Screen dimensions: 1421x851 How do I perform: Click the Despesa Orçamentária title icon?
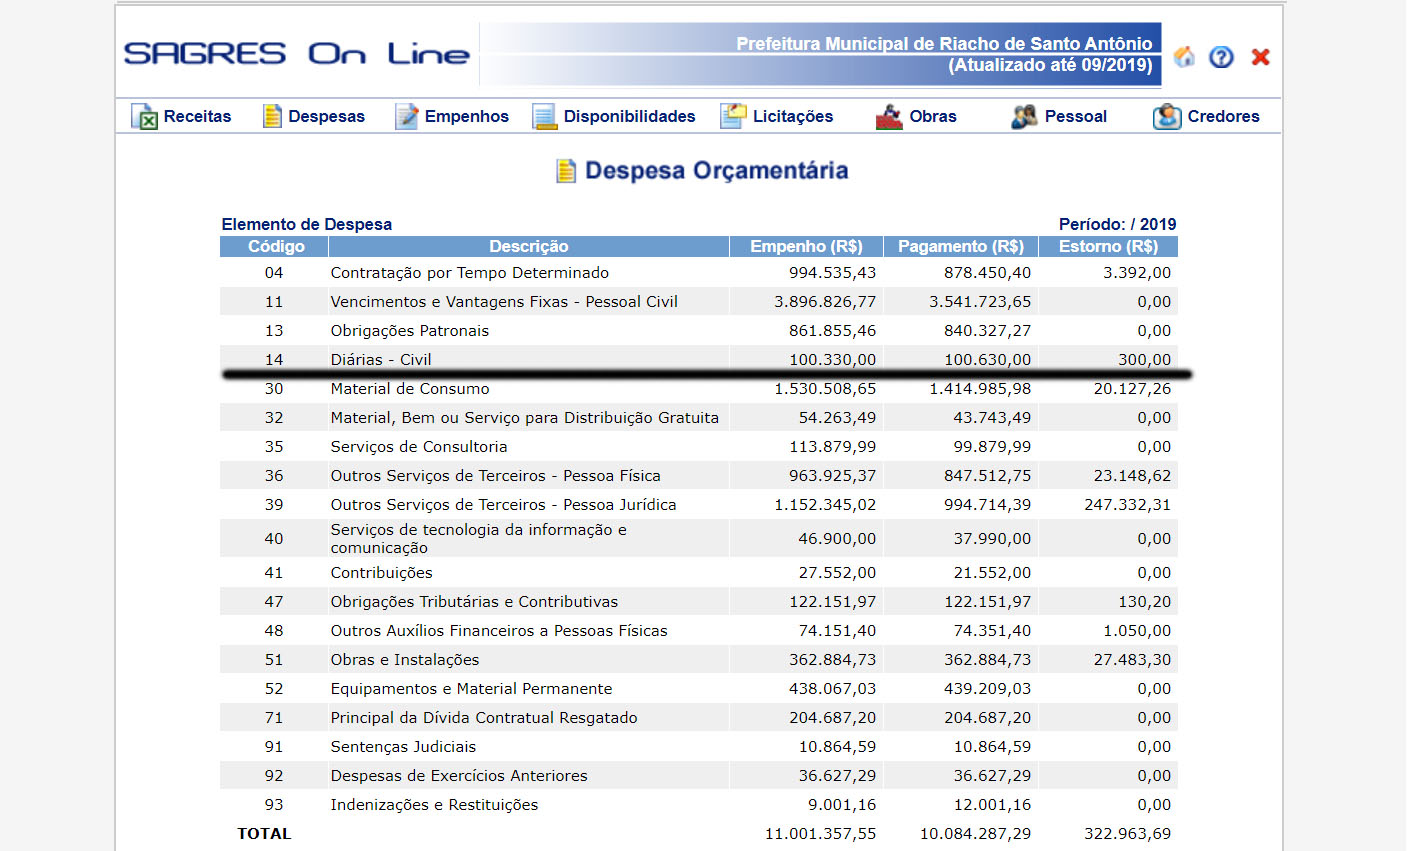566,171
